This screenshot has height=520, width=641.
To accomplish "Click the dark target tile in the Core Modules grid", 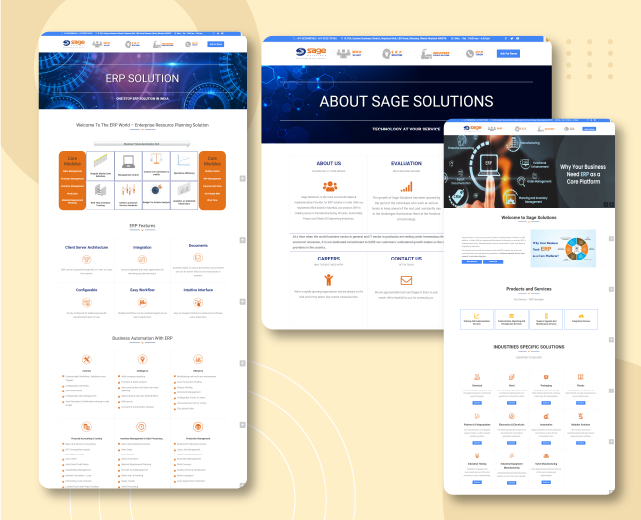I will [156, 195].
